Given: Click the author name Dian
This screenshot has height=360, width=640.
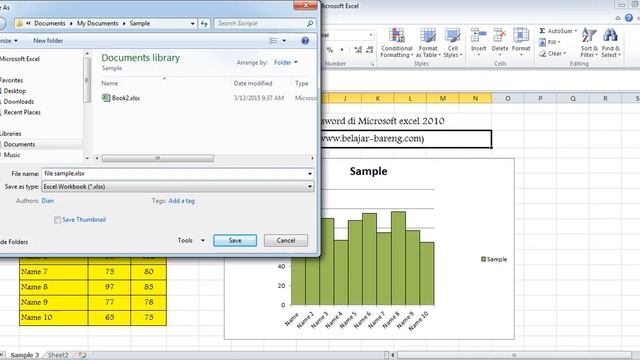Looking at the screenshot, I should click(48, 201).
